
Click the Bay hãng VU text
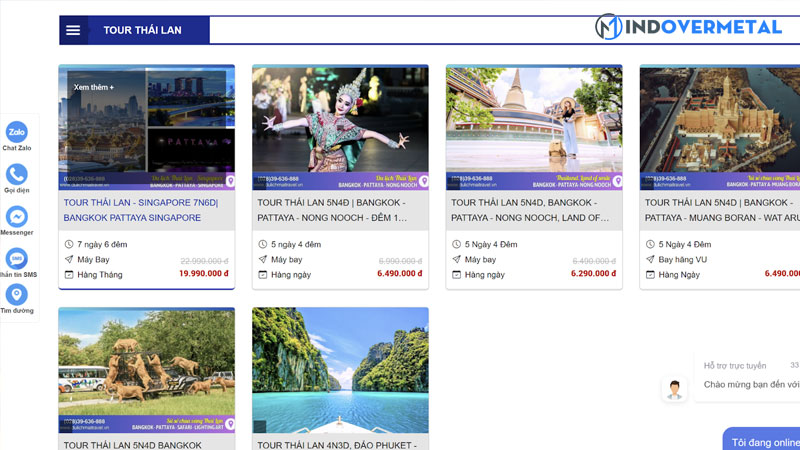click(683, 259)
